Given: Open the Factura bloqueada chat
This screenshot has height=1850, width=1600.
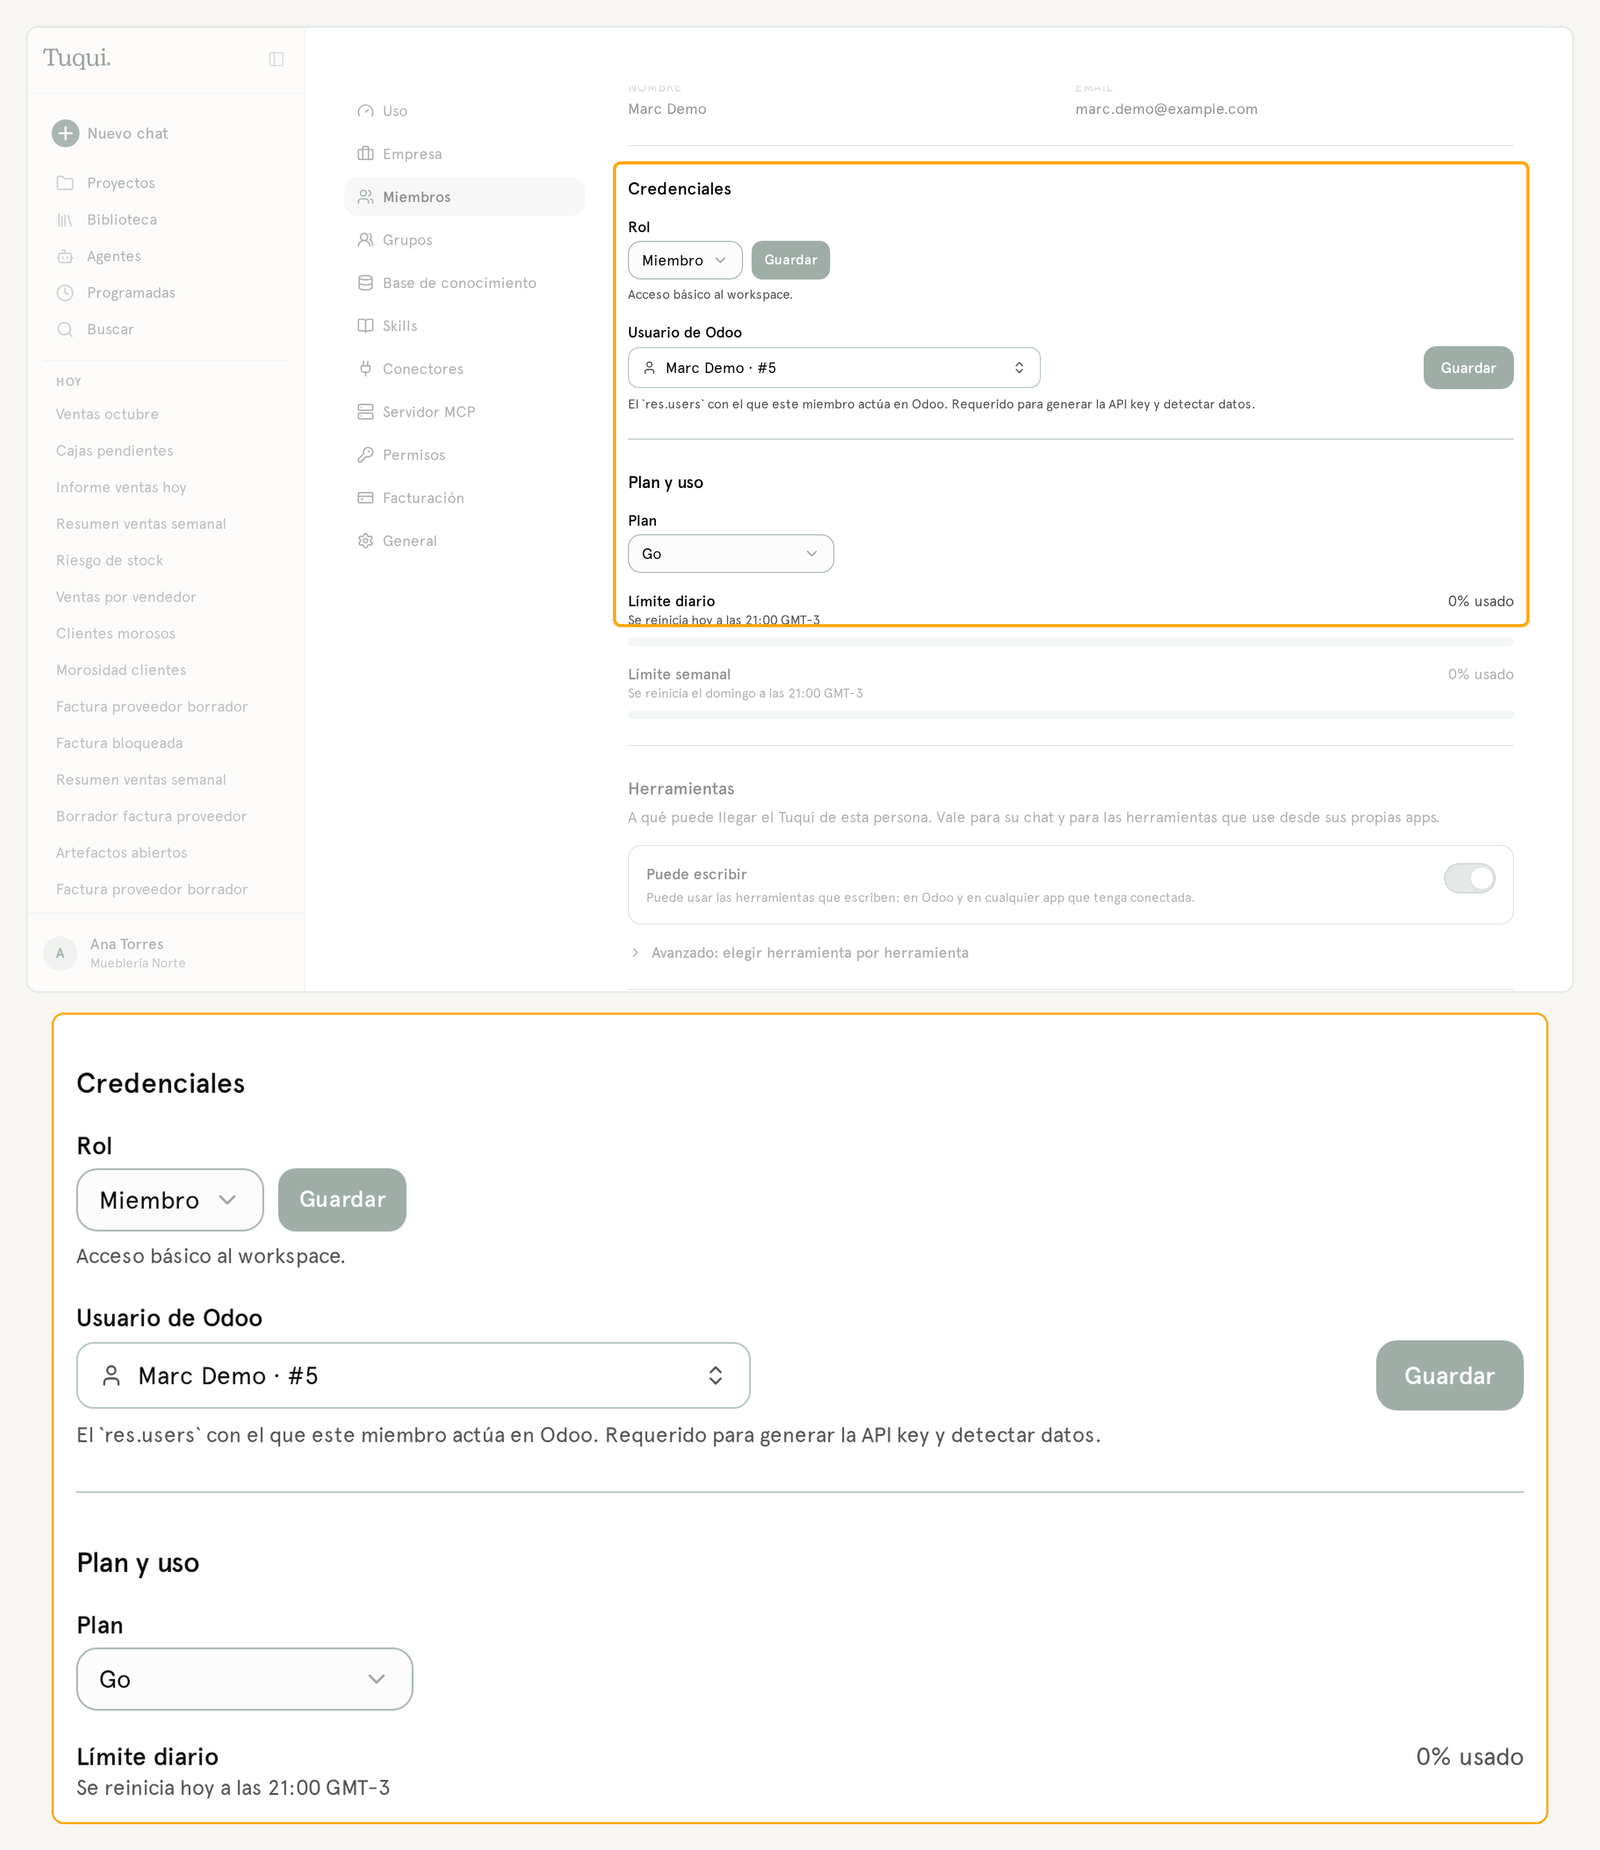Looking at the screenshot, I should coord(119,743).
